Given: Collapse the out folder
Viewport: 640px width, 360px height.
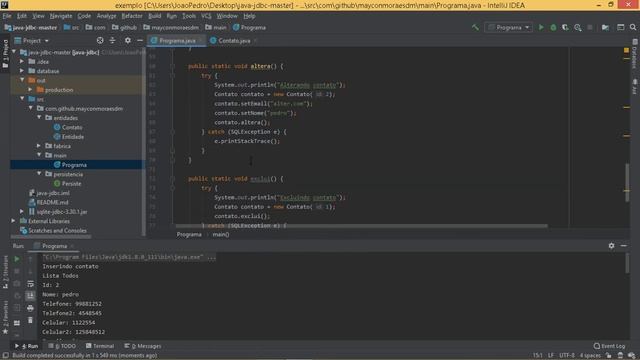Looking at the screenshot, I should [22, 80].
